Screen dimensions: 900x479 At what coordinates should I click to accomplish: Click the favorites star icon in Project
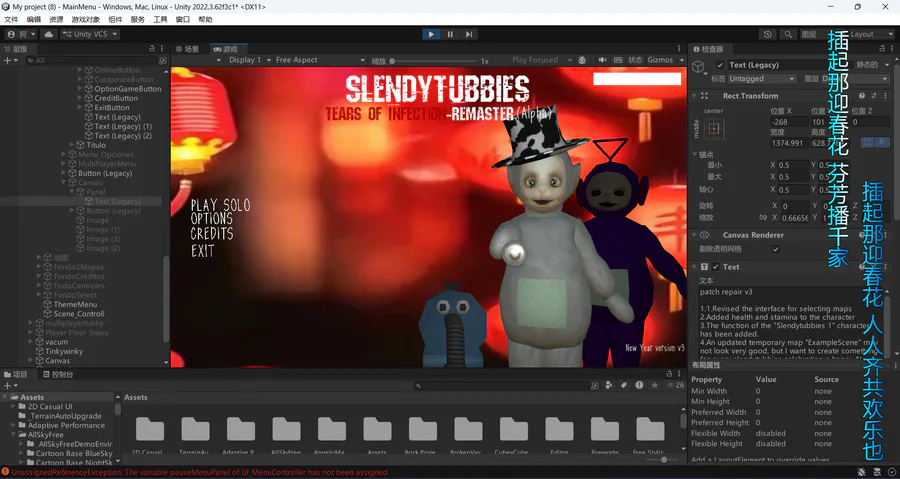click(x=654, y=385)
